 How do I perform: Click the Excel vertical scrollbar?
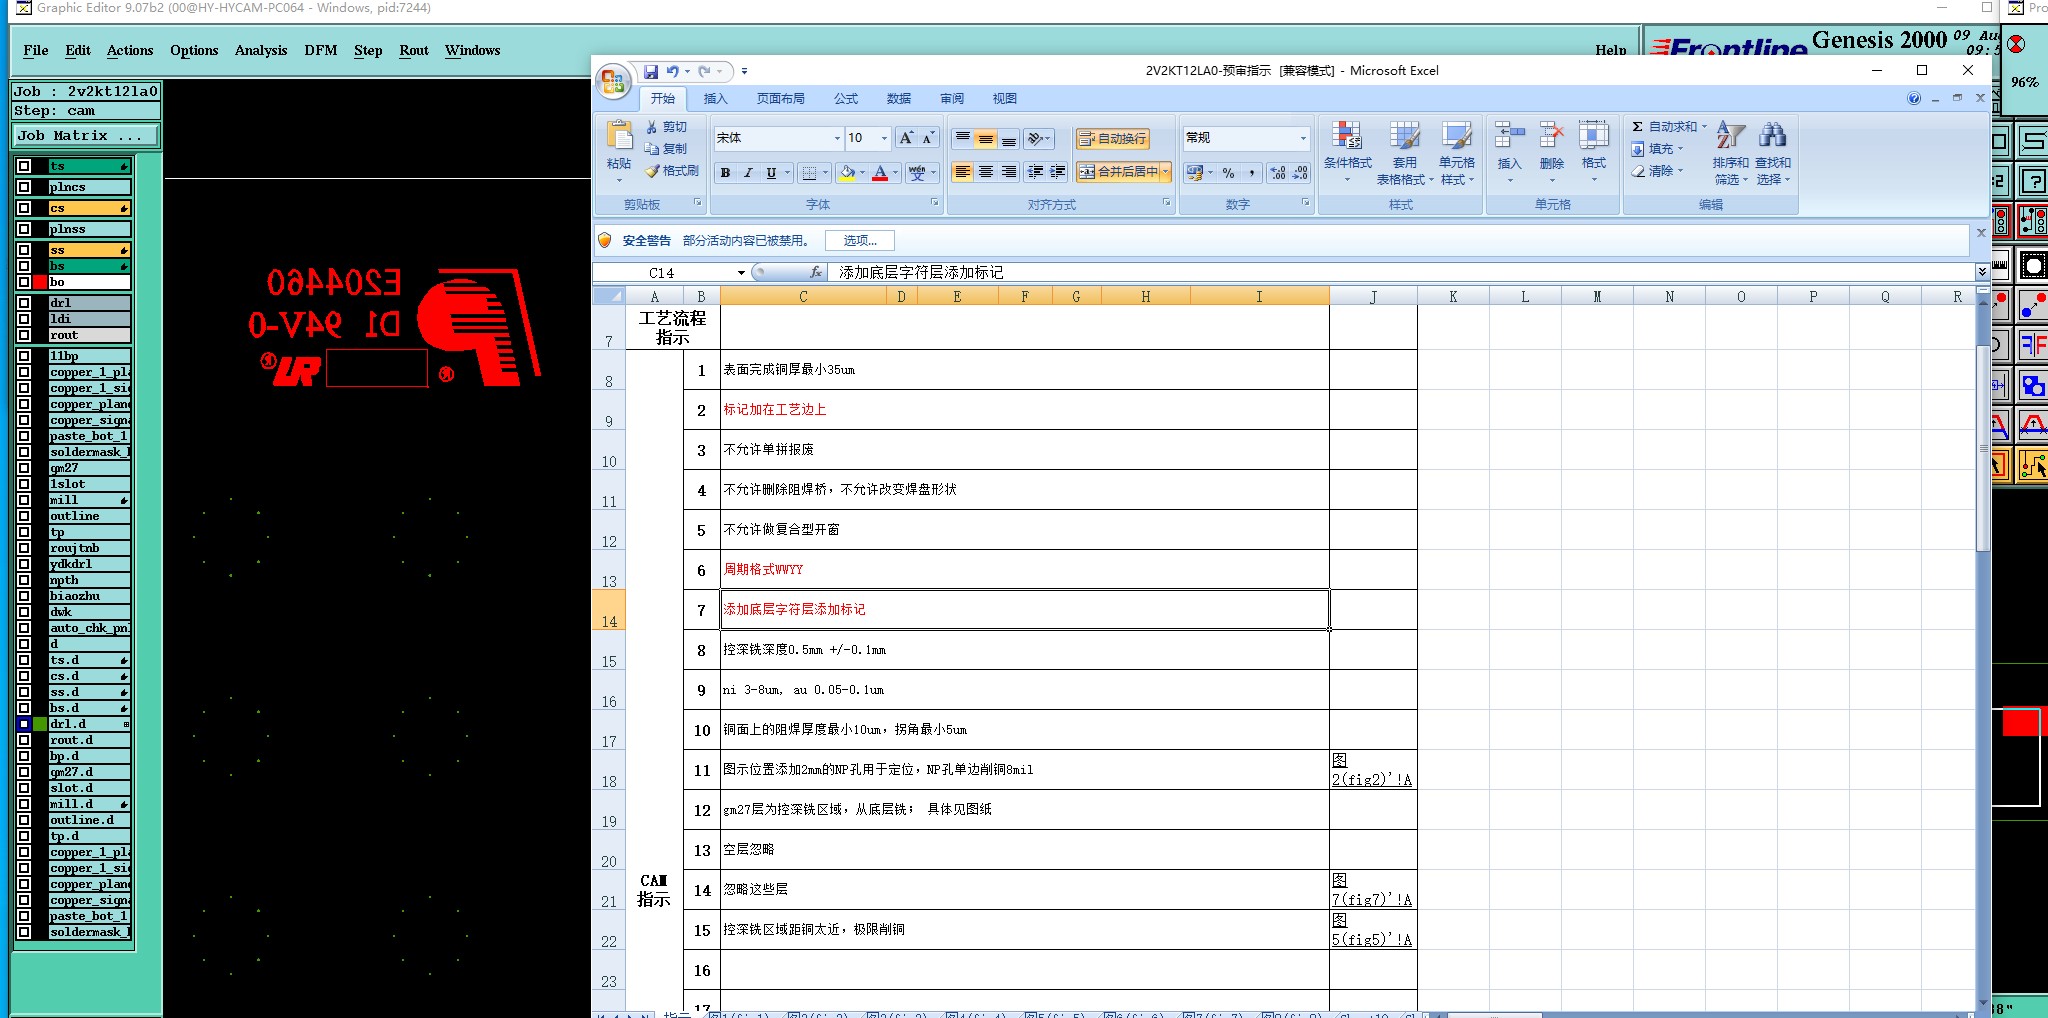(x=1983, y=450)
